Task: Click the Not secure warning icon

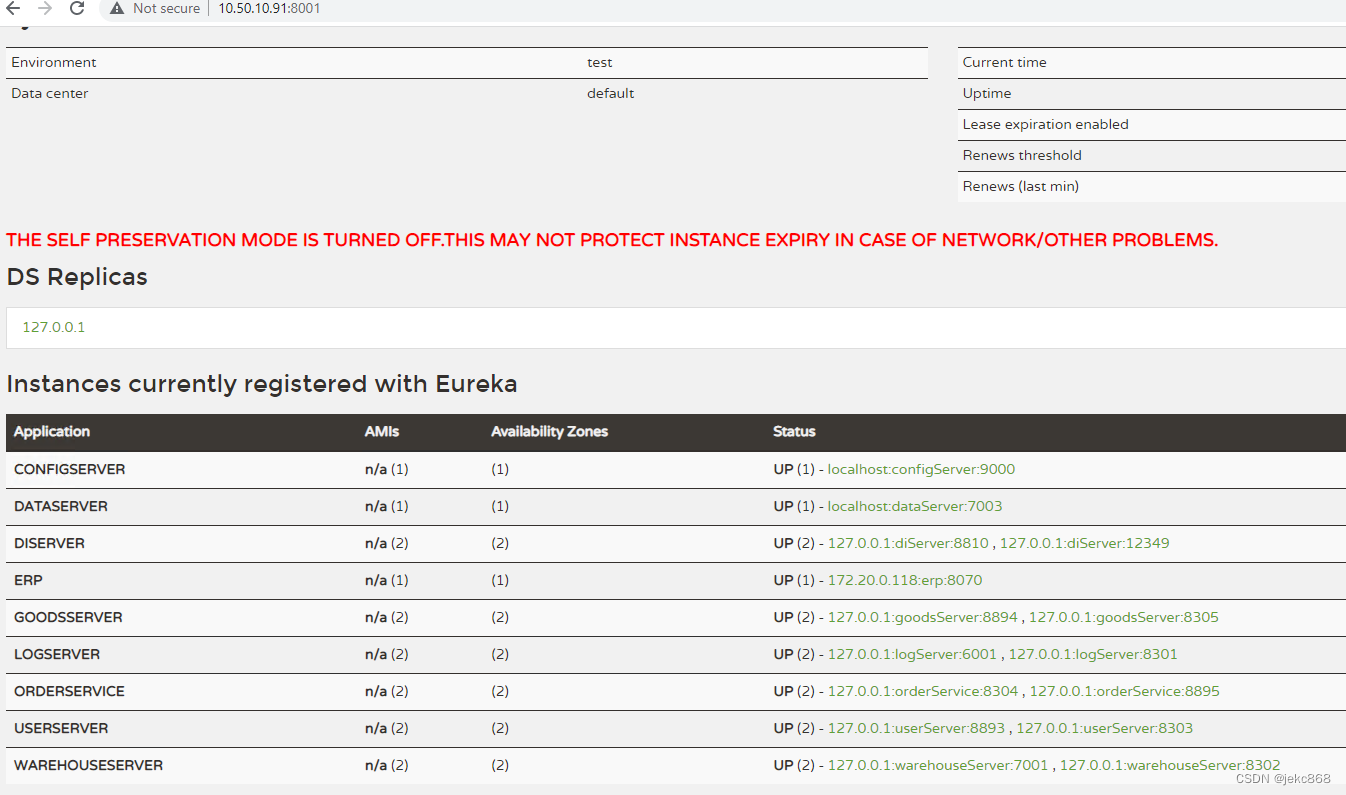Action: click(x=117, y=8)
